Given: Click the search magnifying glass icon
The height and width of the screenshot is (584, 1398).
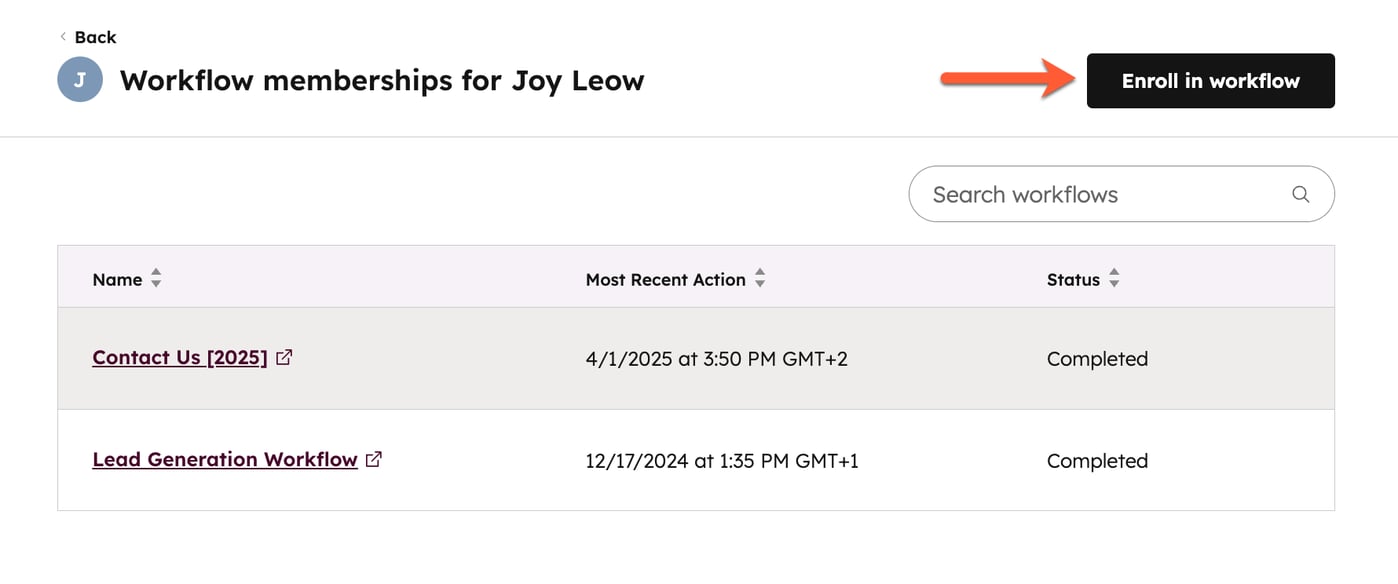Looking at the screenshot, I should tap(1300, 194).
